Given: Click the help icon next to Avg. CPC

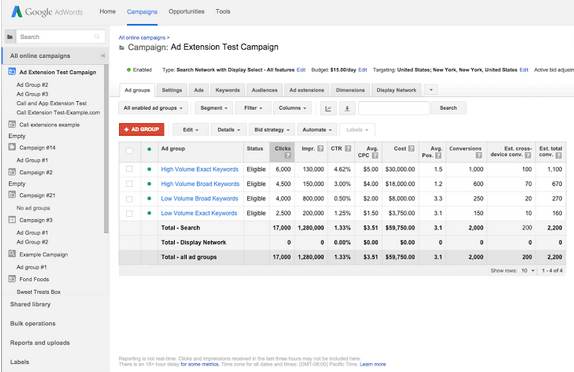Looking at the screenshot, I should (x=375, y=156).
